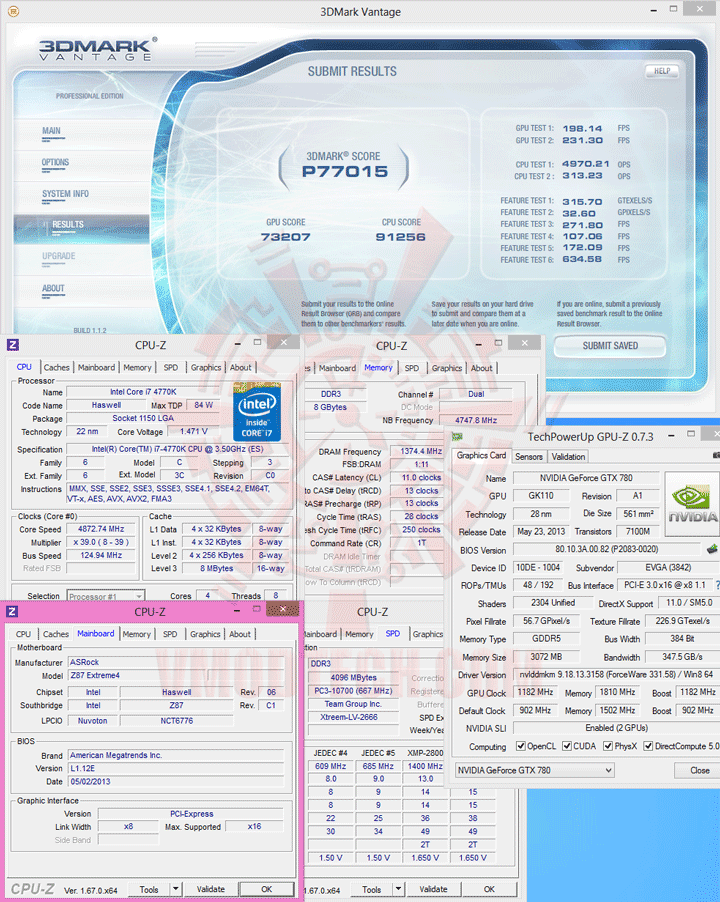Switch to Sensors tab in GPU-Z
Image resolution: width=720 pixels, height=902 pixels.
click(x=528, y=456)
